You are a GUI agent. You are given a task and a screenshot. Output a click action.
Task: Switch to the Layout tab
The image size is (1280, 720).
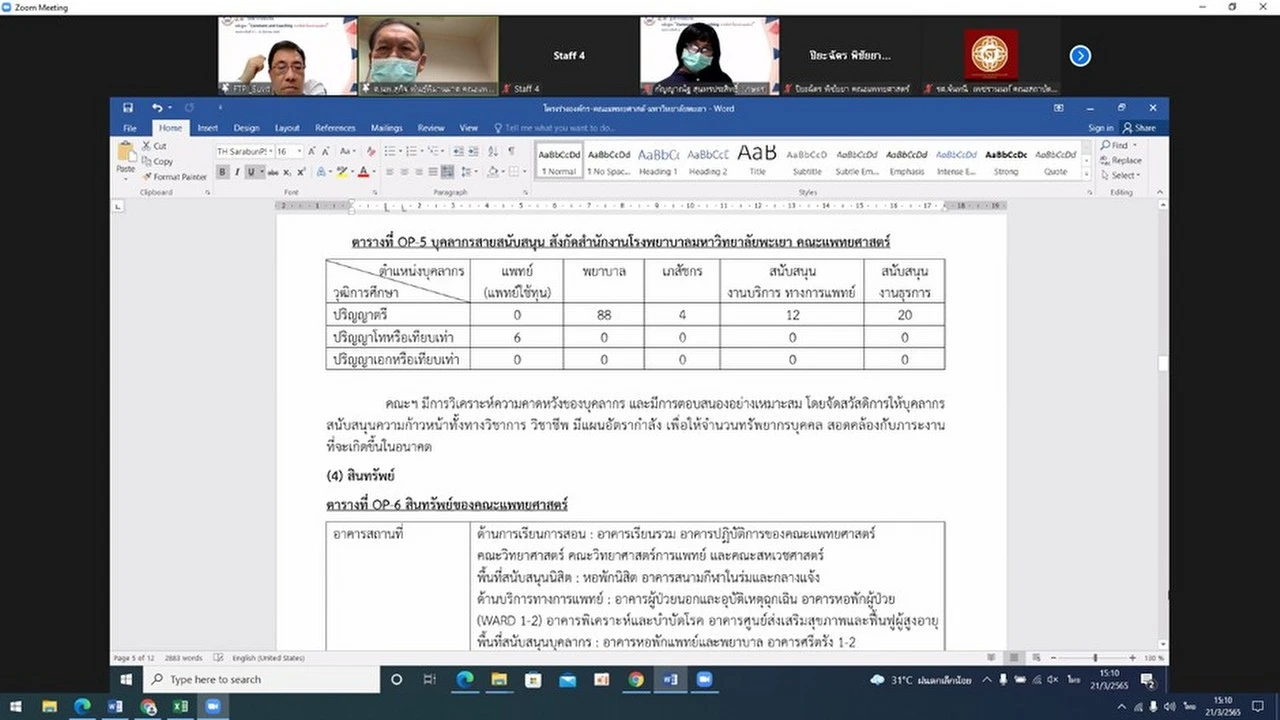287,128
